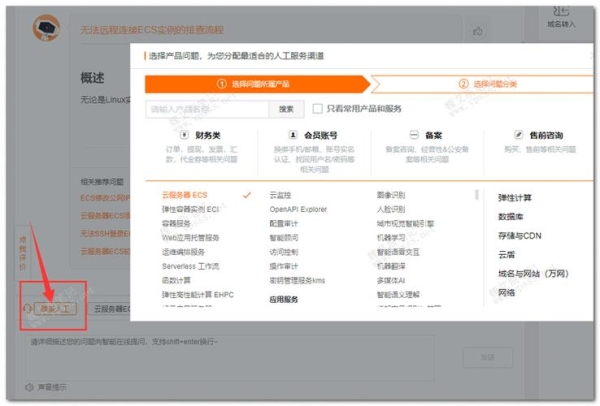Select 智能语音交互 product

pos(398,252)
